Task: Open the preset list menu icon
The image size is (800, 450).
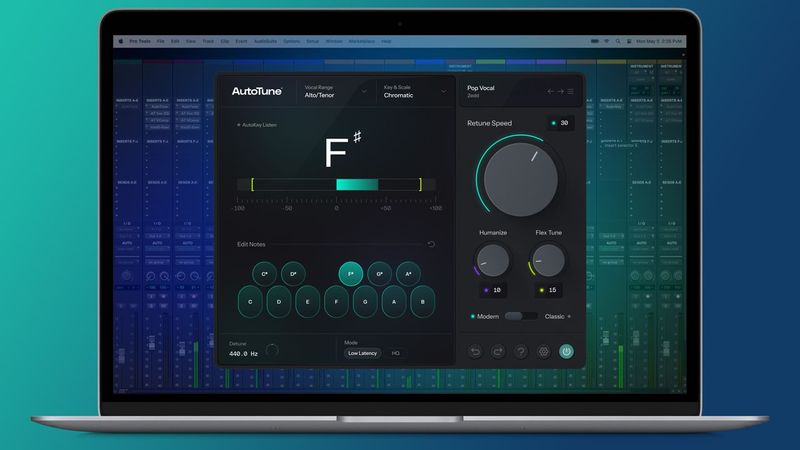Action: [570, 91]
